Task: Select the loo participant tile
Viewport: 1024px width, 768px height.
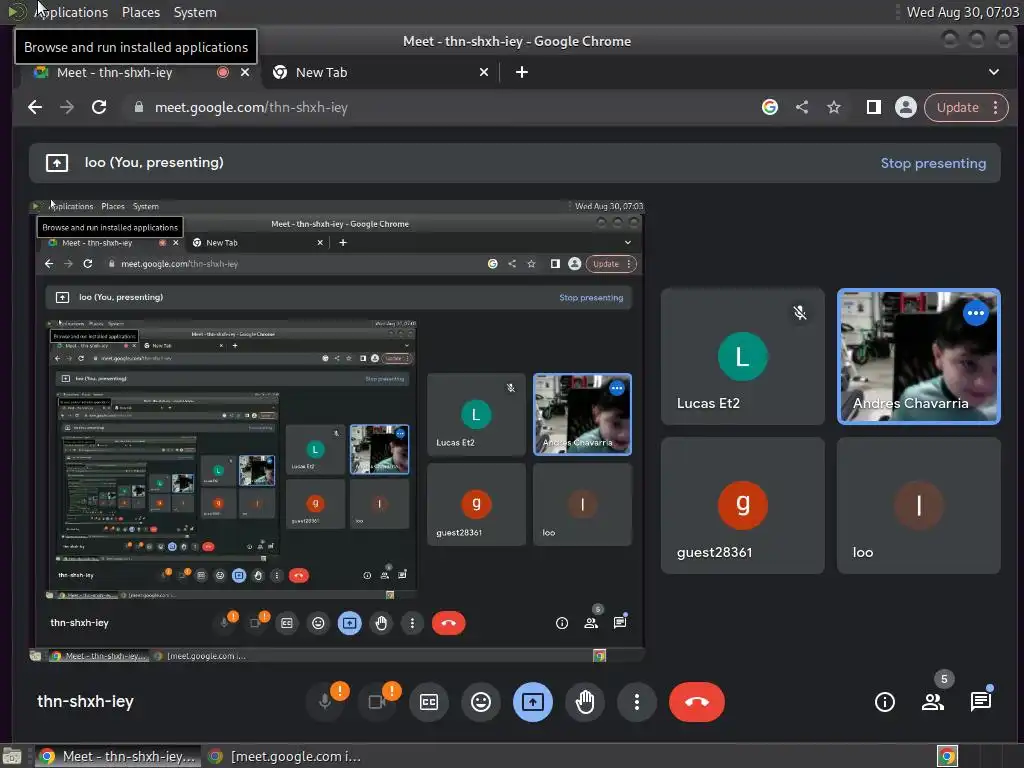Action: (x=919, y=505)
